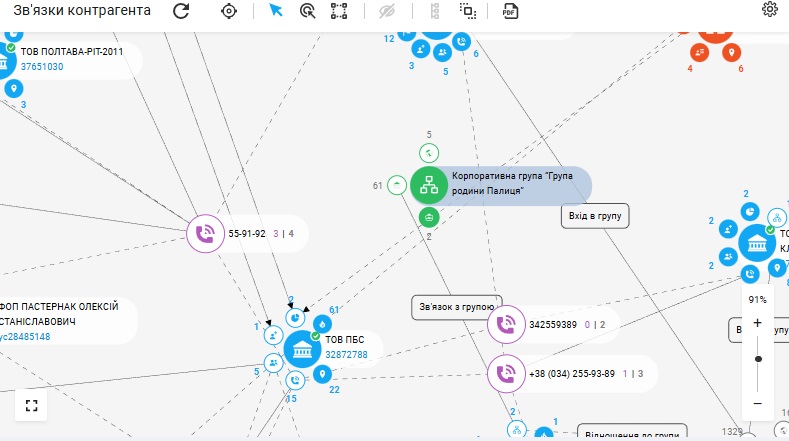Click the zoom slider handle
The width and height of the screenshot is (789, 441).
point(758,358)
